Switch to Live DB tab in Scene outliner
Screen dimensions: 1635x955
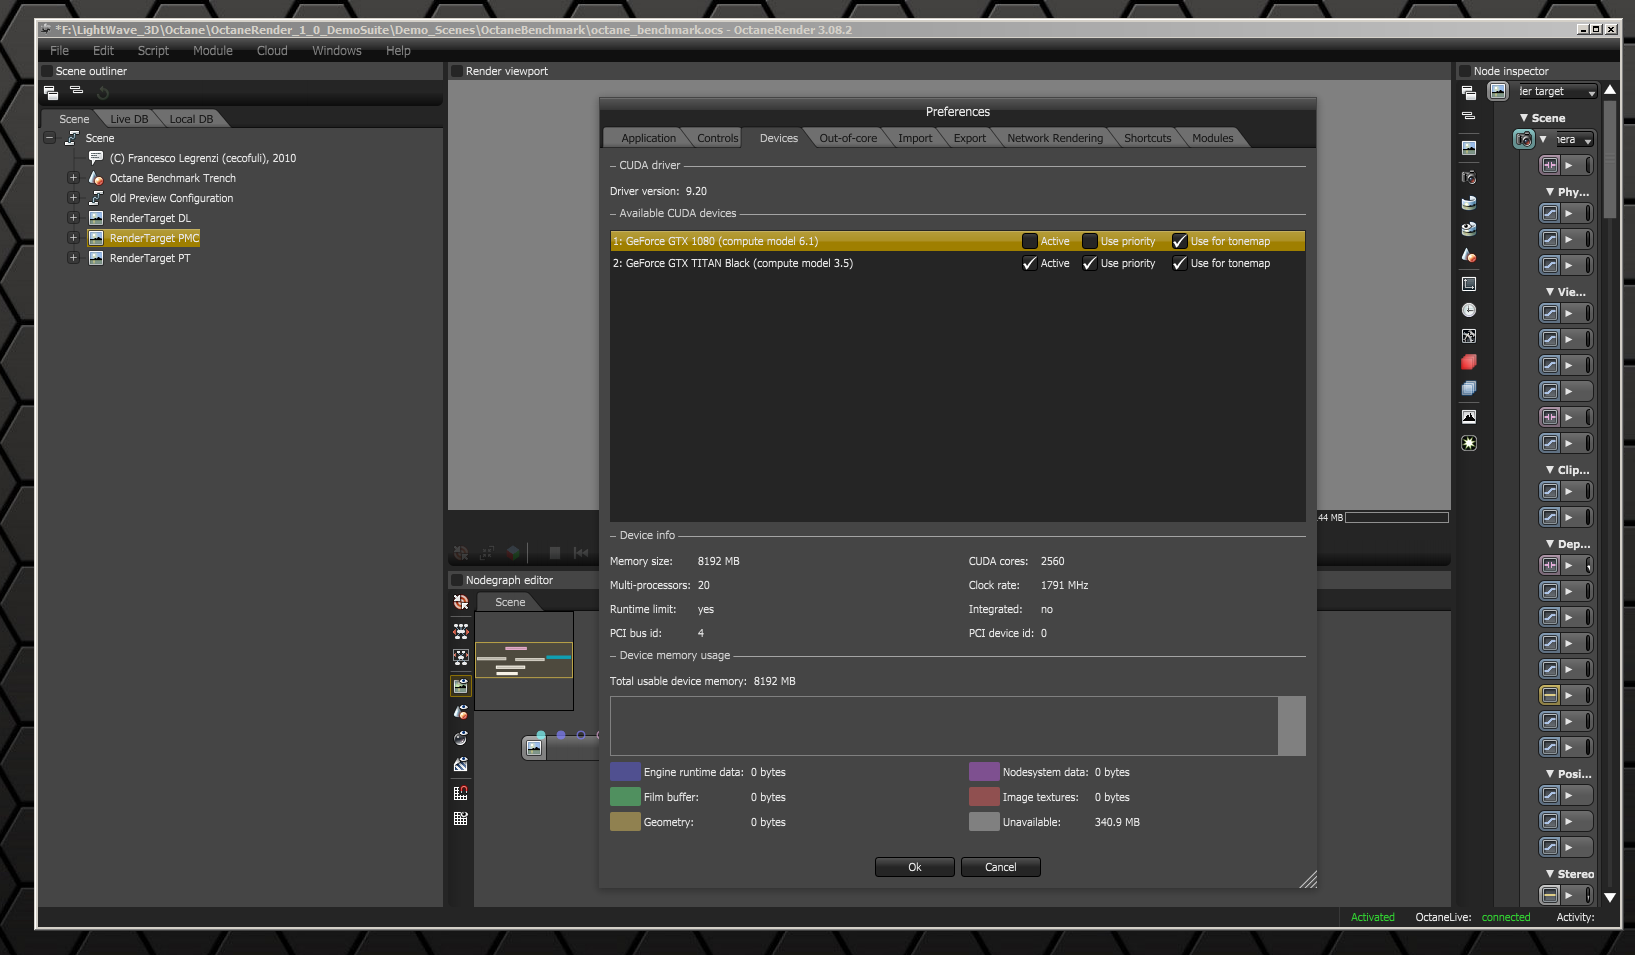[129, 119]
